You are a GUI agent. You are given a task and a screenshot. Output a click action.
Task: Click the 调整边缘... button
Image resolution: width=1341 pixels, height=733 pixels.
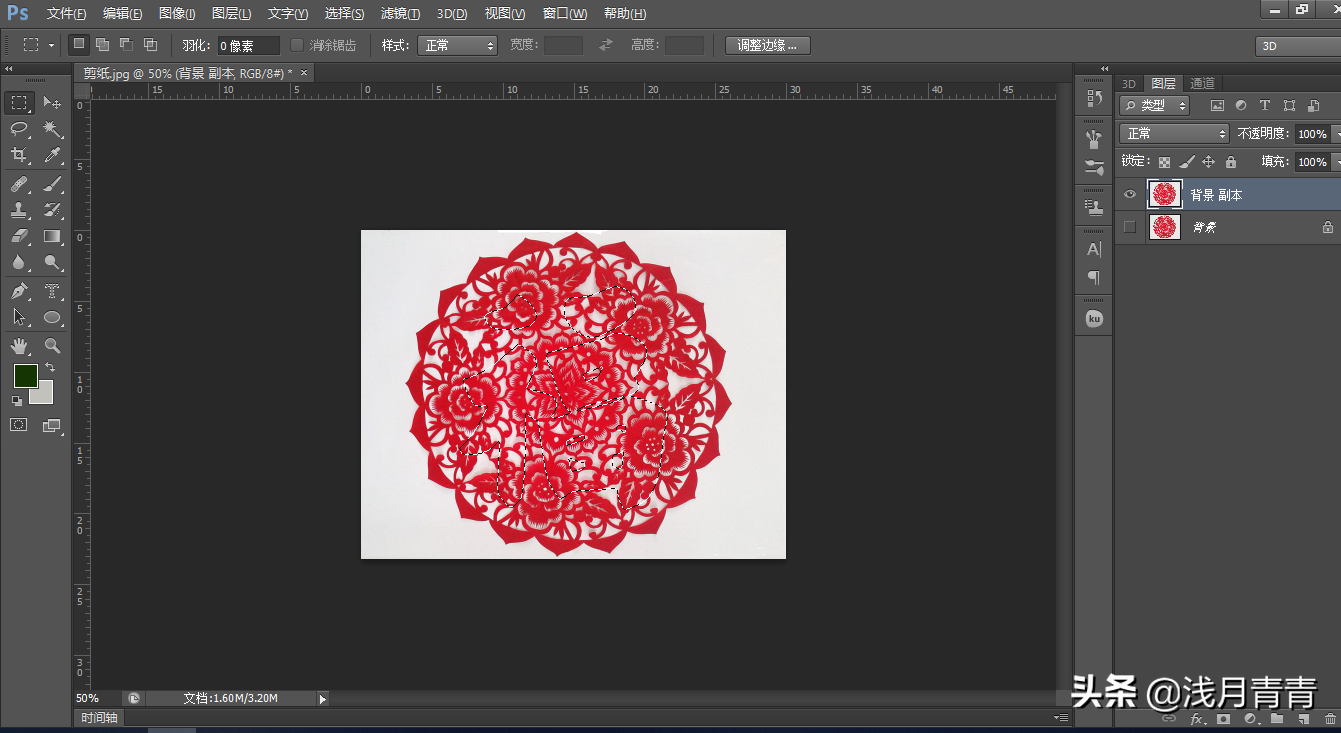767,45
